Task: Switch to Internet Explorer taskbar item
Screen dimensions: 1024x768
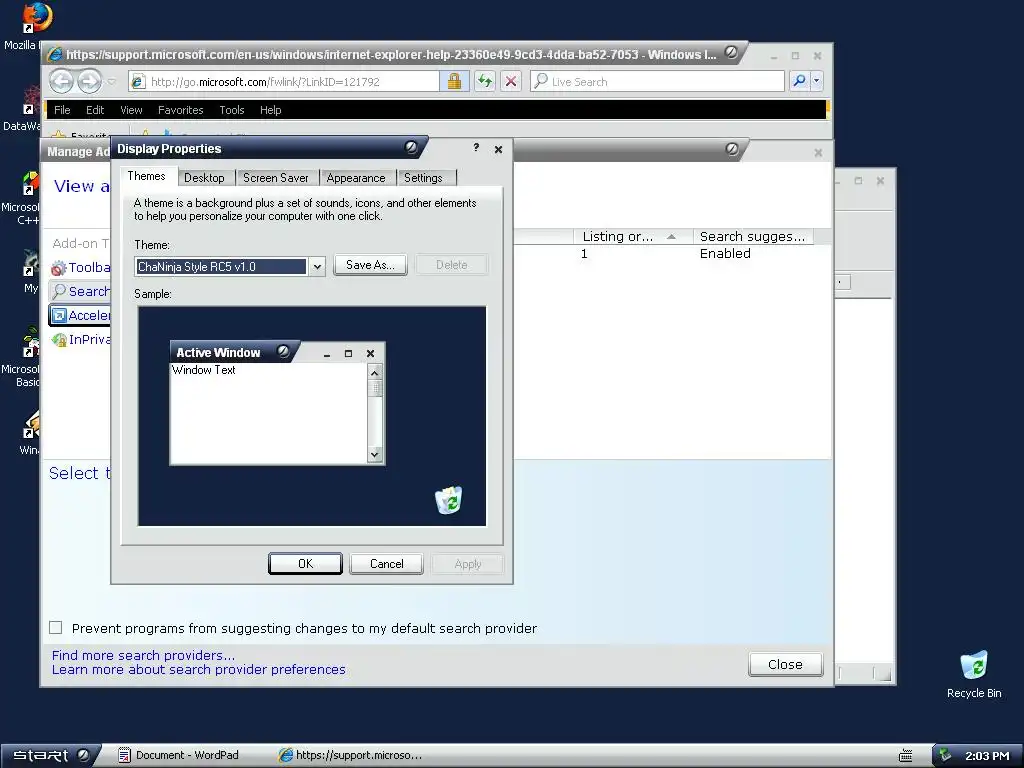Action: pyautogui.click(x=351, y=755)
